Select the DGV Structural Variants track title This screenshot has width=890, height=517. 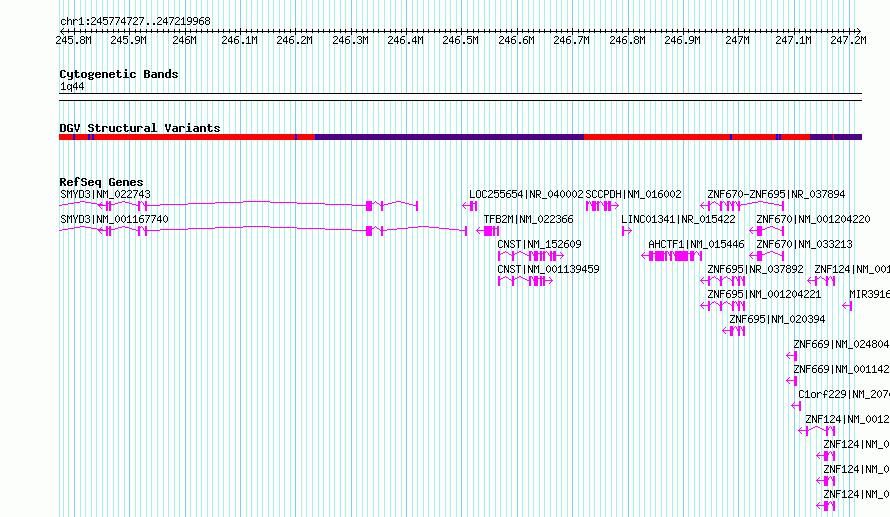[x=140, y=128]
